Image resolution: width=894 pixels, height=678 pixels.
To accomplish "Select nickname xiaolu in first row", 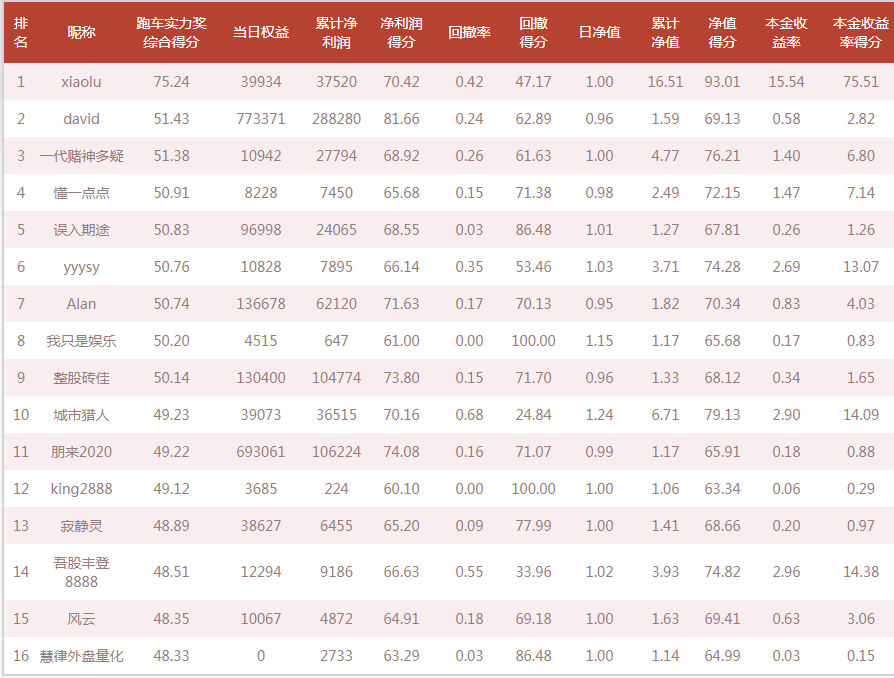I will tap(81, 82).
